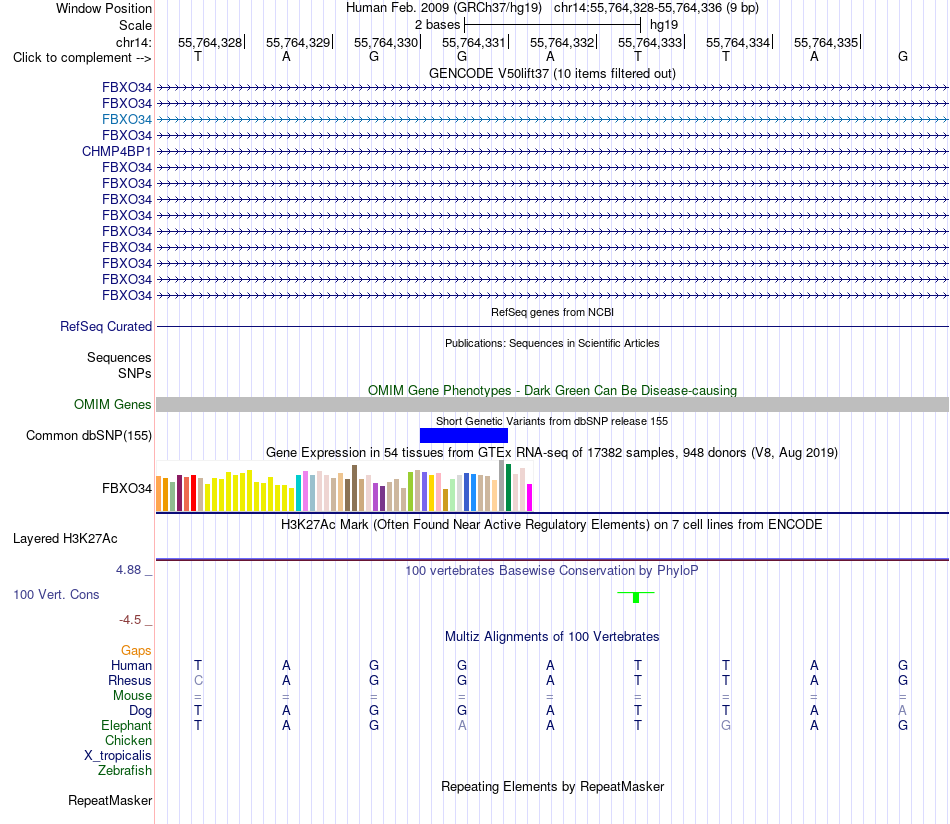
Task: Click the 4.88 PhyloP upper scale value
Action: coord(128,570)
